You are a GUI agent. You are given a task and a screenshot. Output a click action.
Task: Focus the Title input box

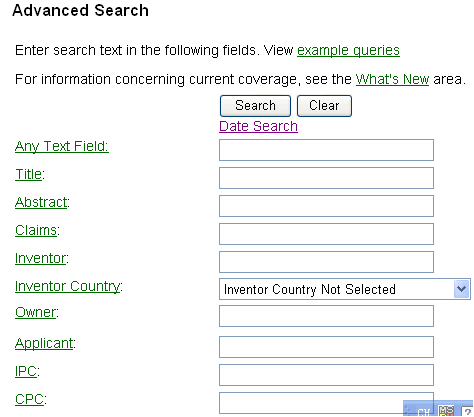[x=326, y=178]
